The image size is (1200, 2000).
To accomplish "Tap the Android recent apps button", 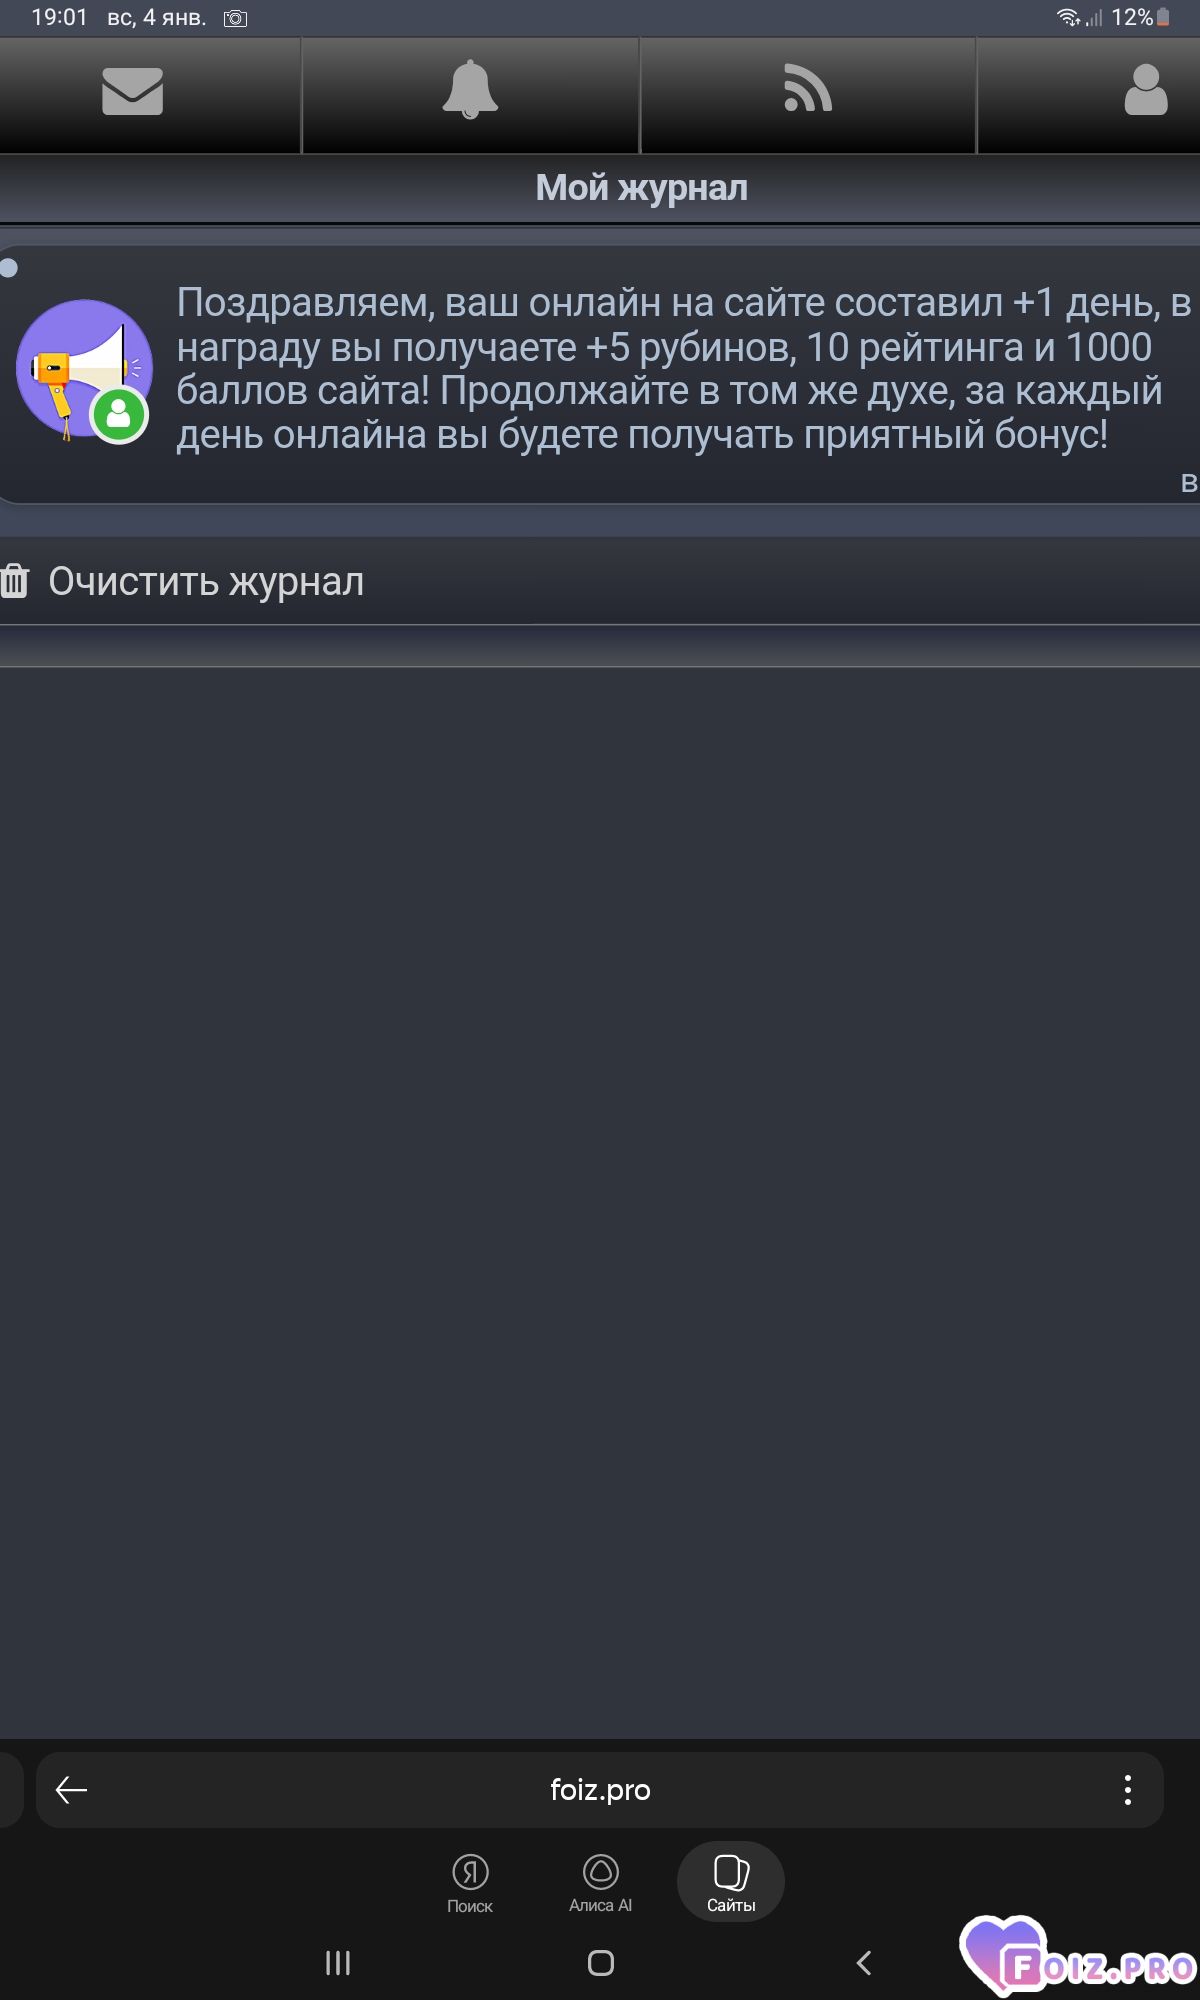I will tap(338, 1963).
